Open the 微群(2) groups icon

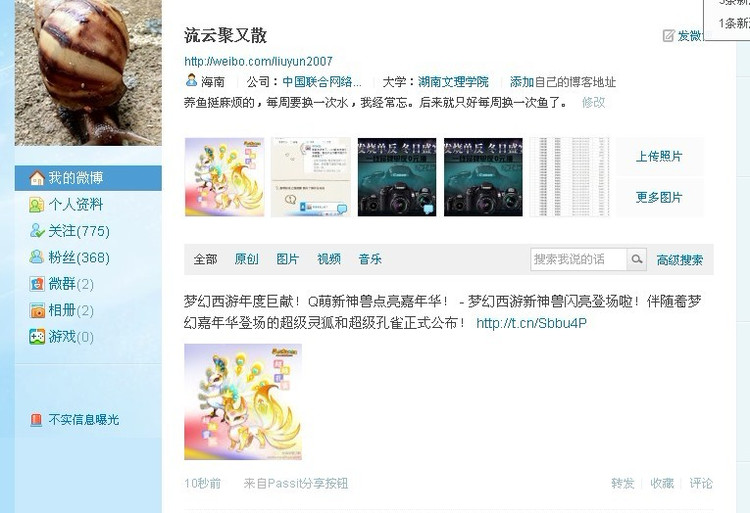click(x=37, y=284)
